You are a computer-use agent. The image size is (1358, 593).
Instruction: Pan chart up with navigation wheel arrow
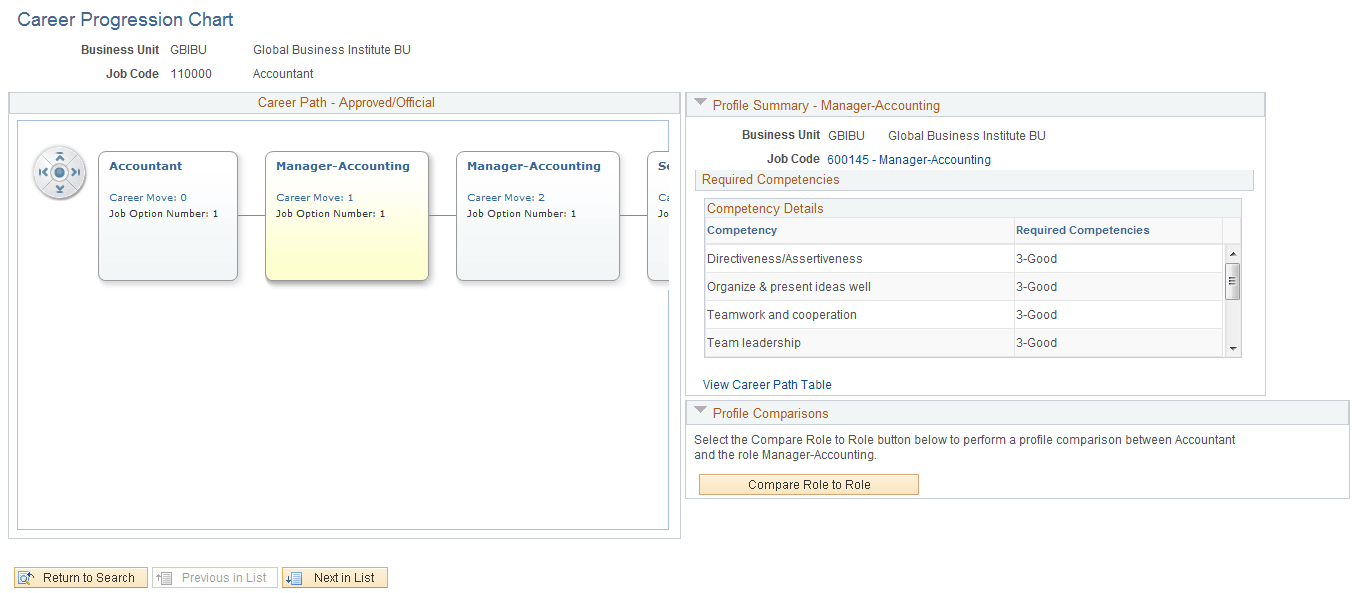59,156
